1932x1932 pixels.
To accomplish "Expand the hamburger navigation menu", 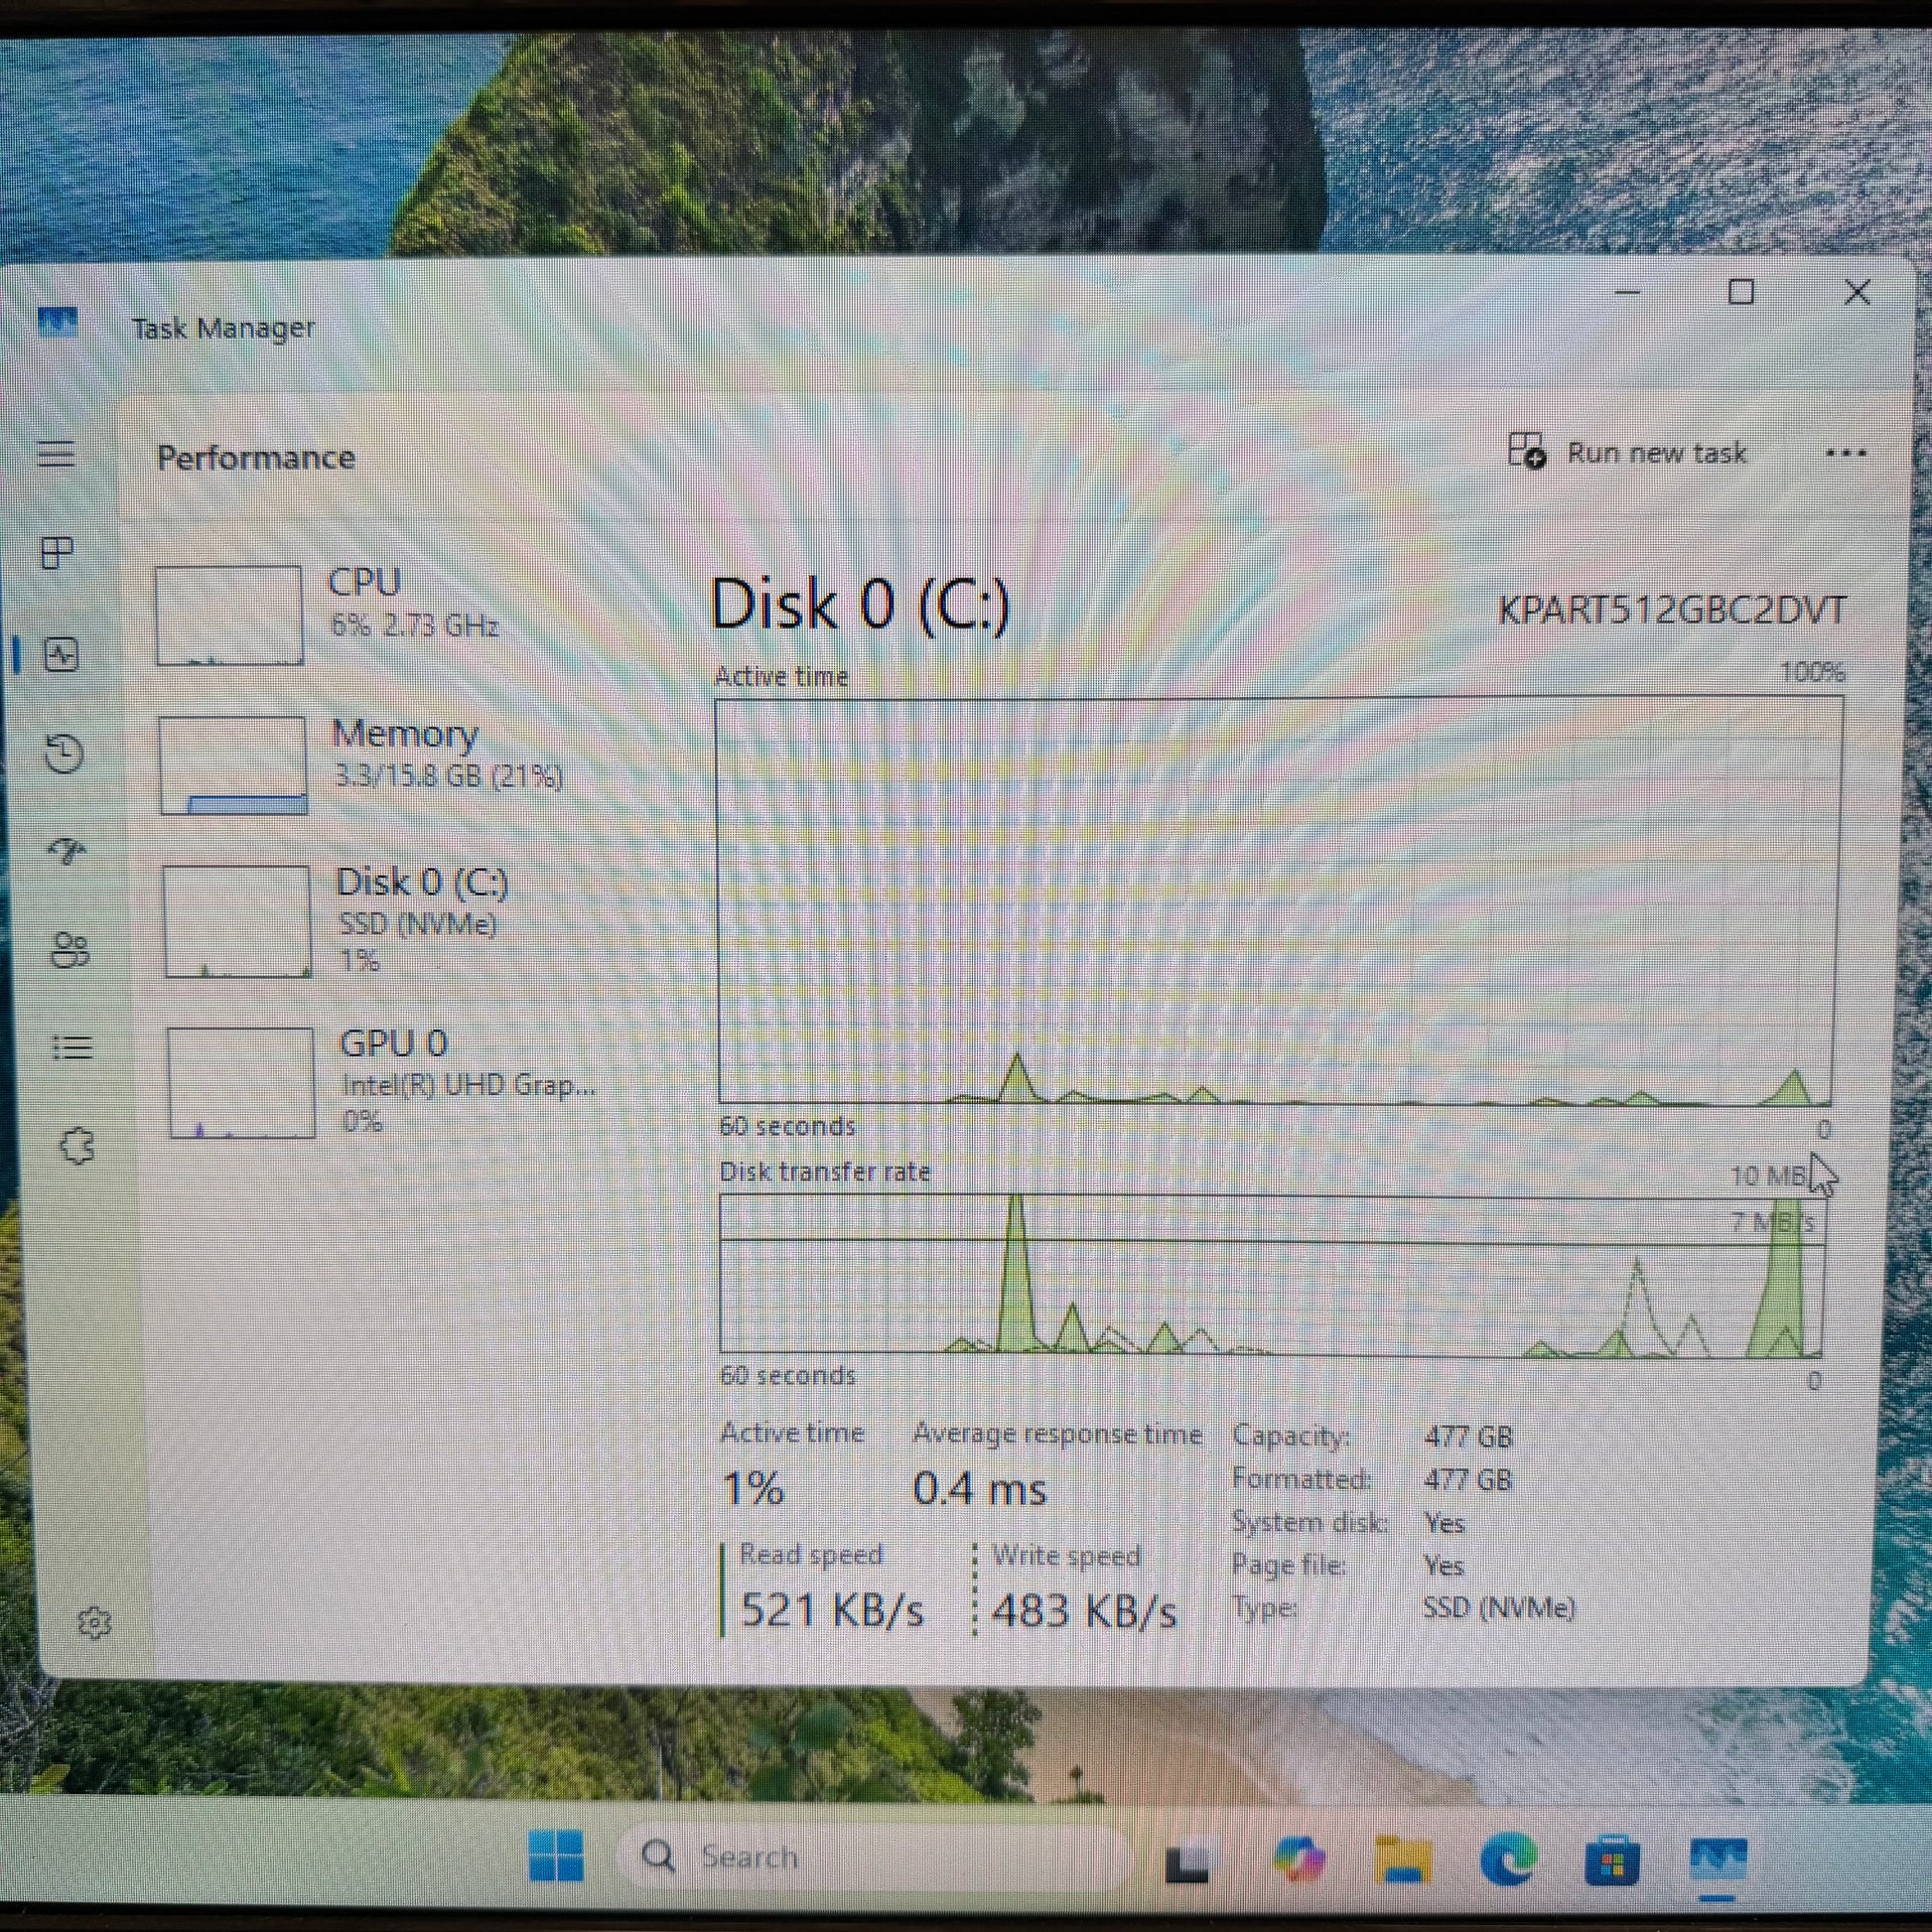I will coord(56,453).
